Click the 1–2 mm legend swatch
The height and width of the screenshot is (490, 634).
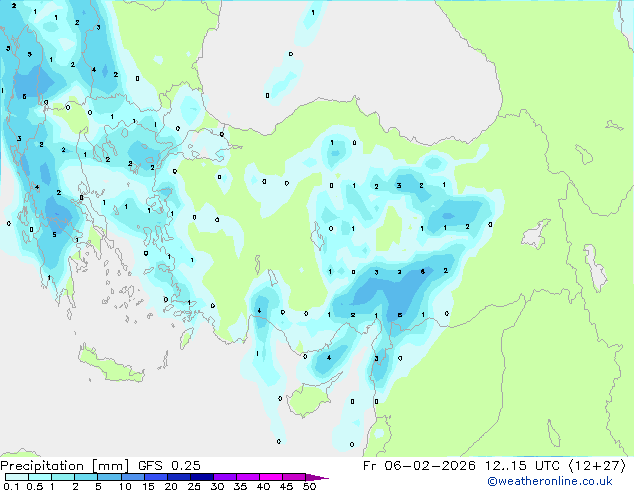pos(63,477)
